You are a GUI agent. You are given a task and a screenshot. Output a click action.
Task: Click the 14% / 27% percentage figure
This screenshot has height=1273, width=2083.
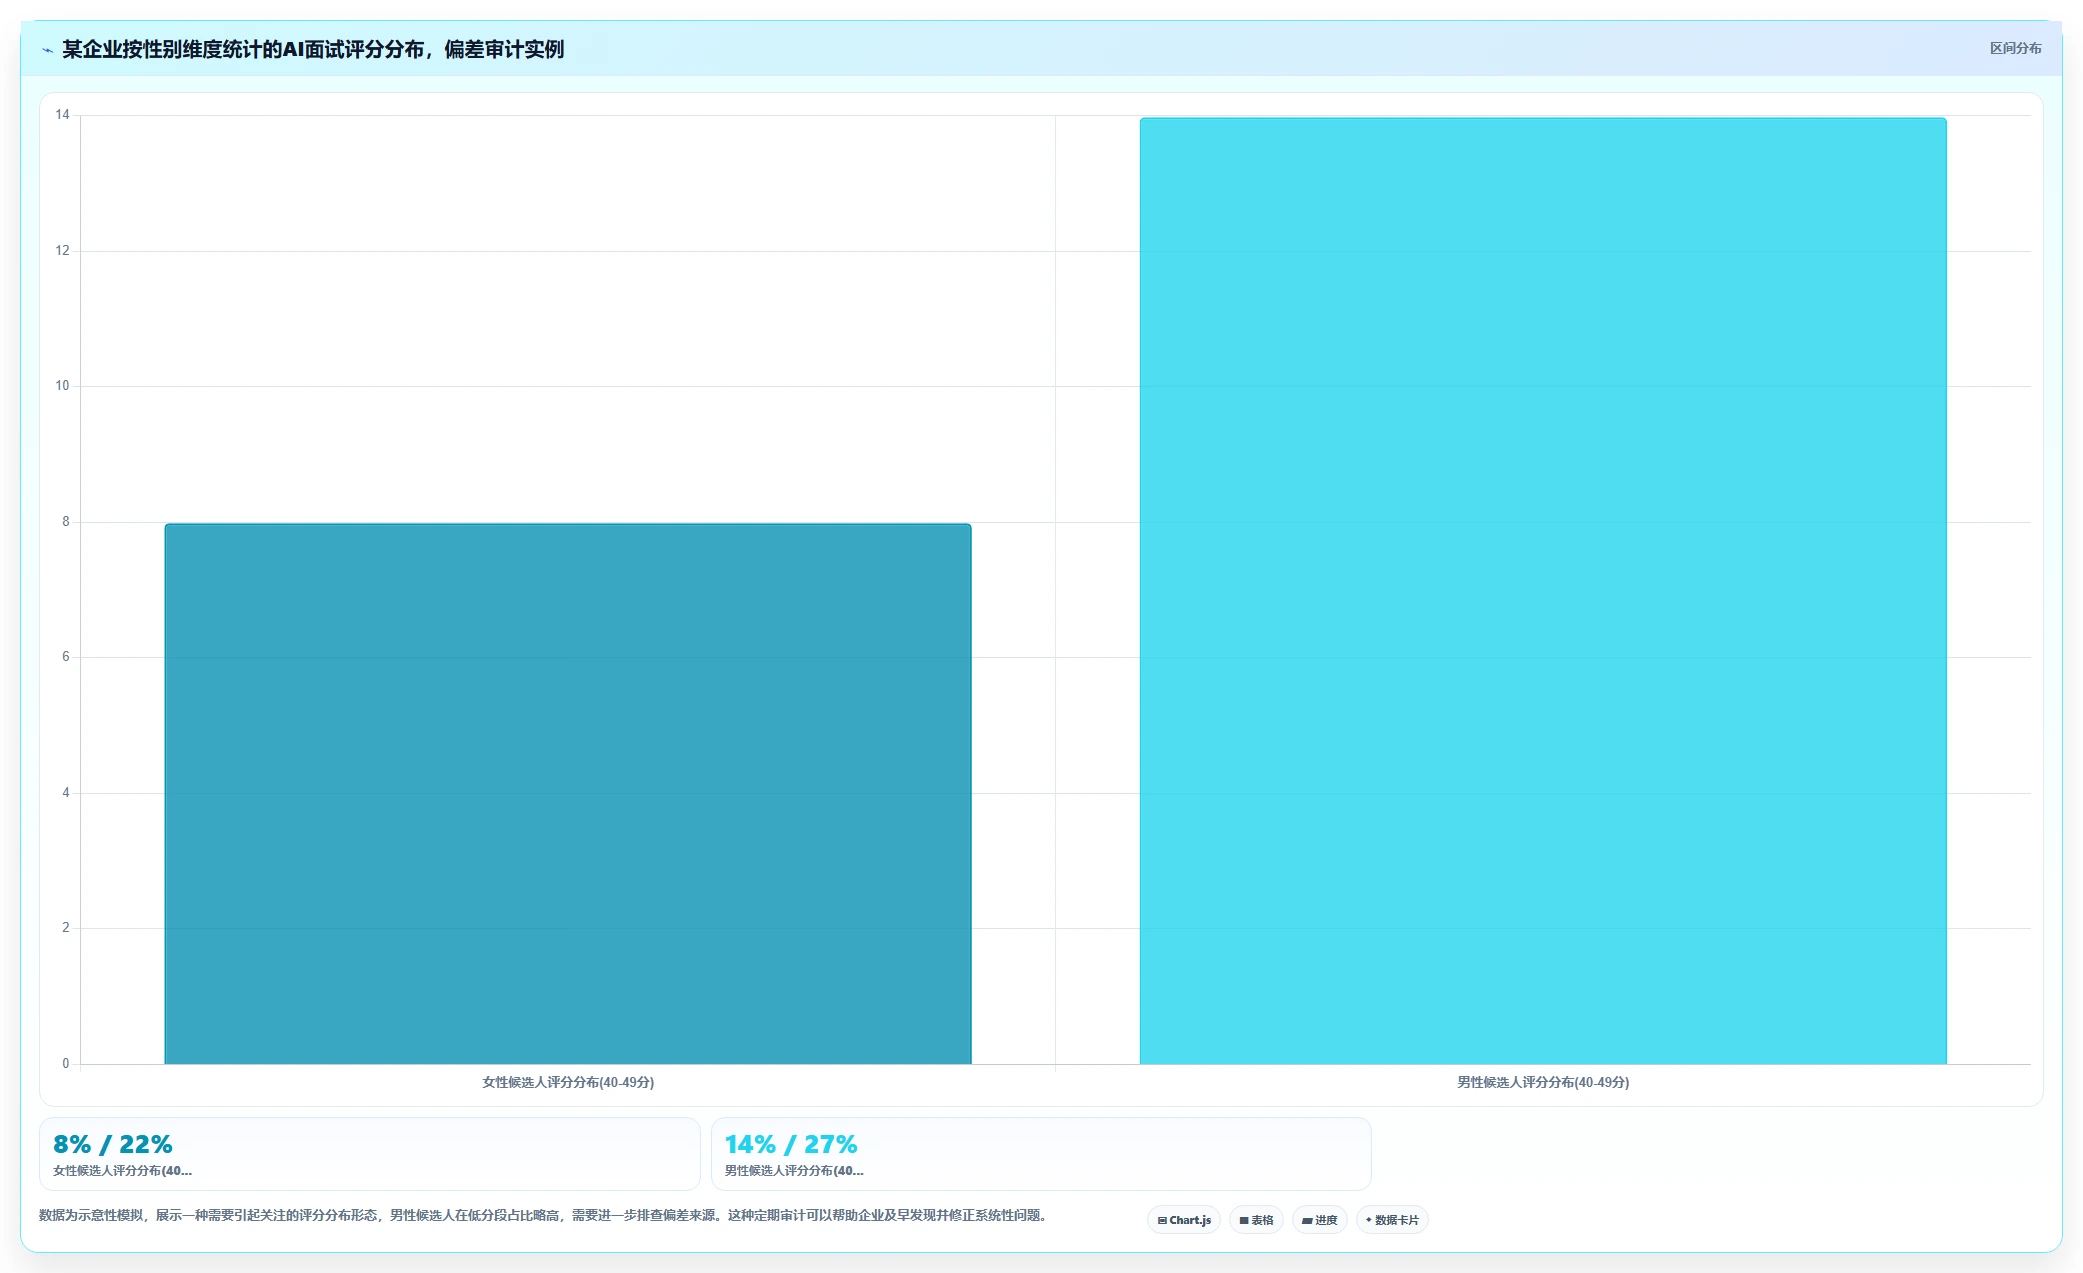click(x=791, y=1144)
